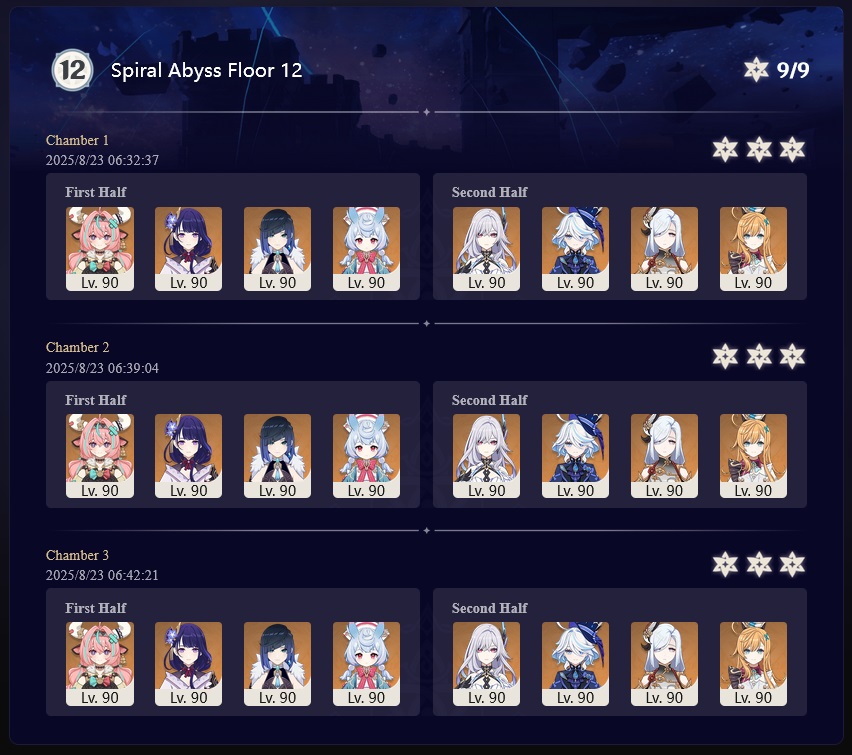Viewport: 852px width, 755px height.
Task: Click the last star of Chamber 3
Action: (792, 564)
